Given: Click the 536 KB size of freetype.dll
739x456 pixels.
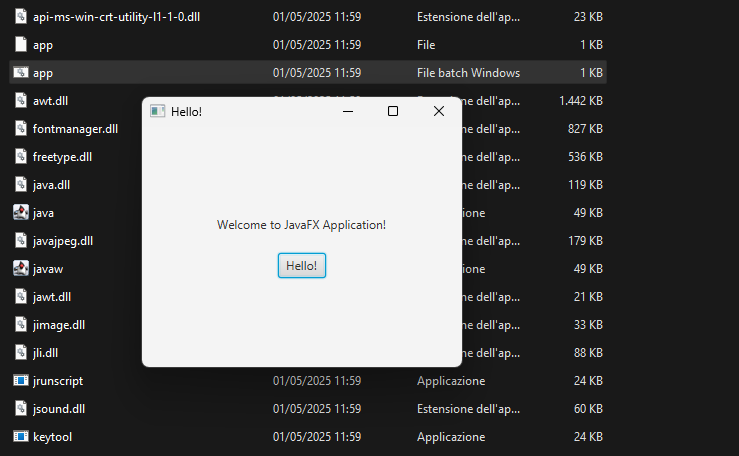Looking at the screenshot, I should (585, 156).
